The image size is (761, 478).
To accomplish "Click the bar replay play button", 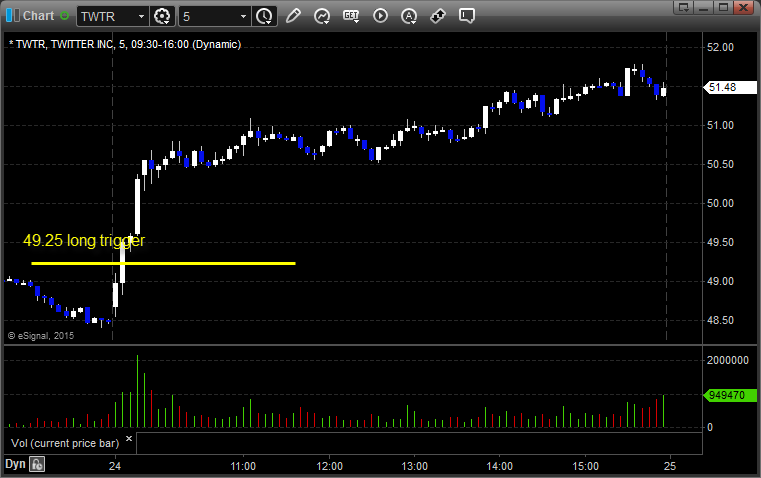I will (x=380, y=16).
